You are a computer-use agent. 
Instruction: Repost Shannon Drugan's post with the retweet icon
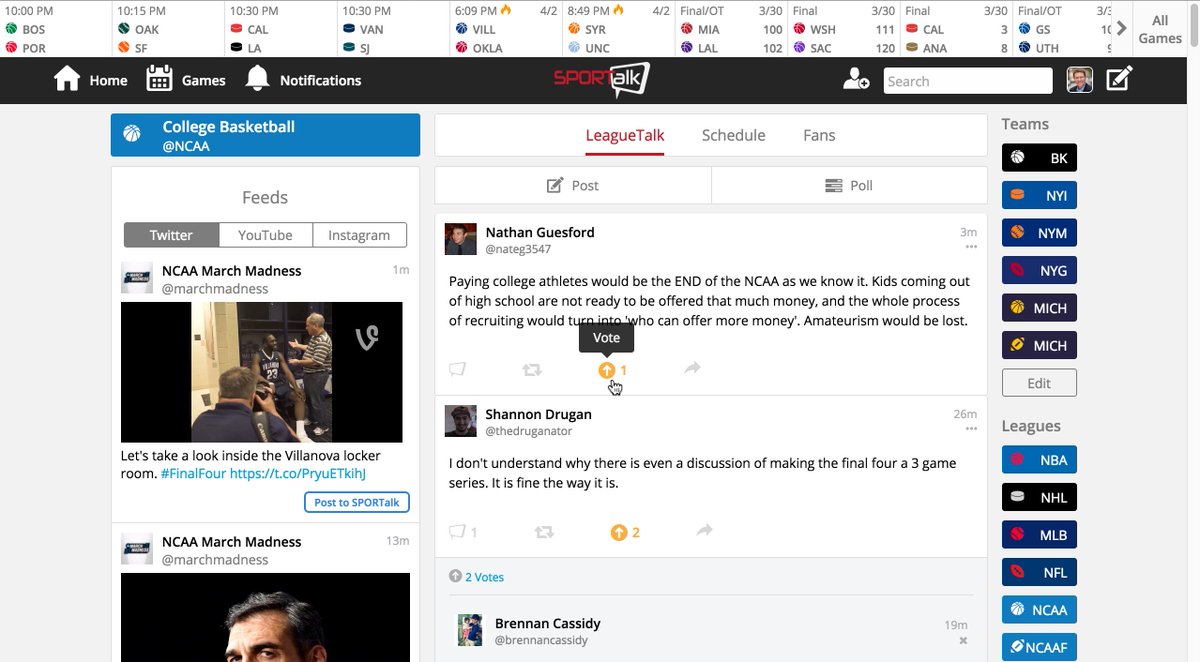[x=544, y=531]
